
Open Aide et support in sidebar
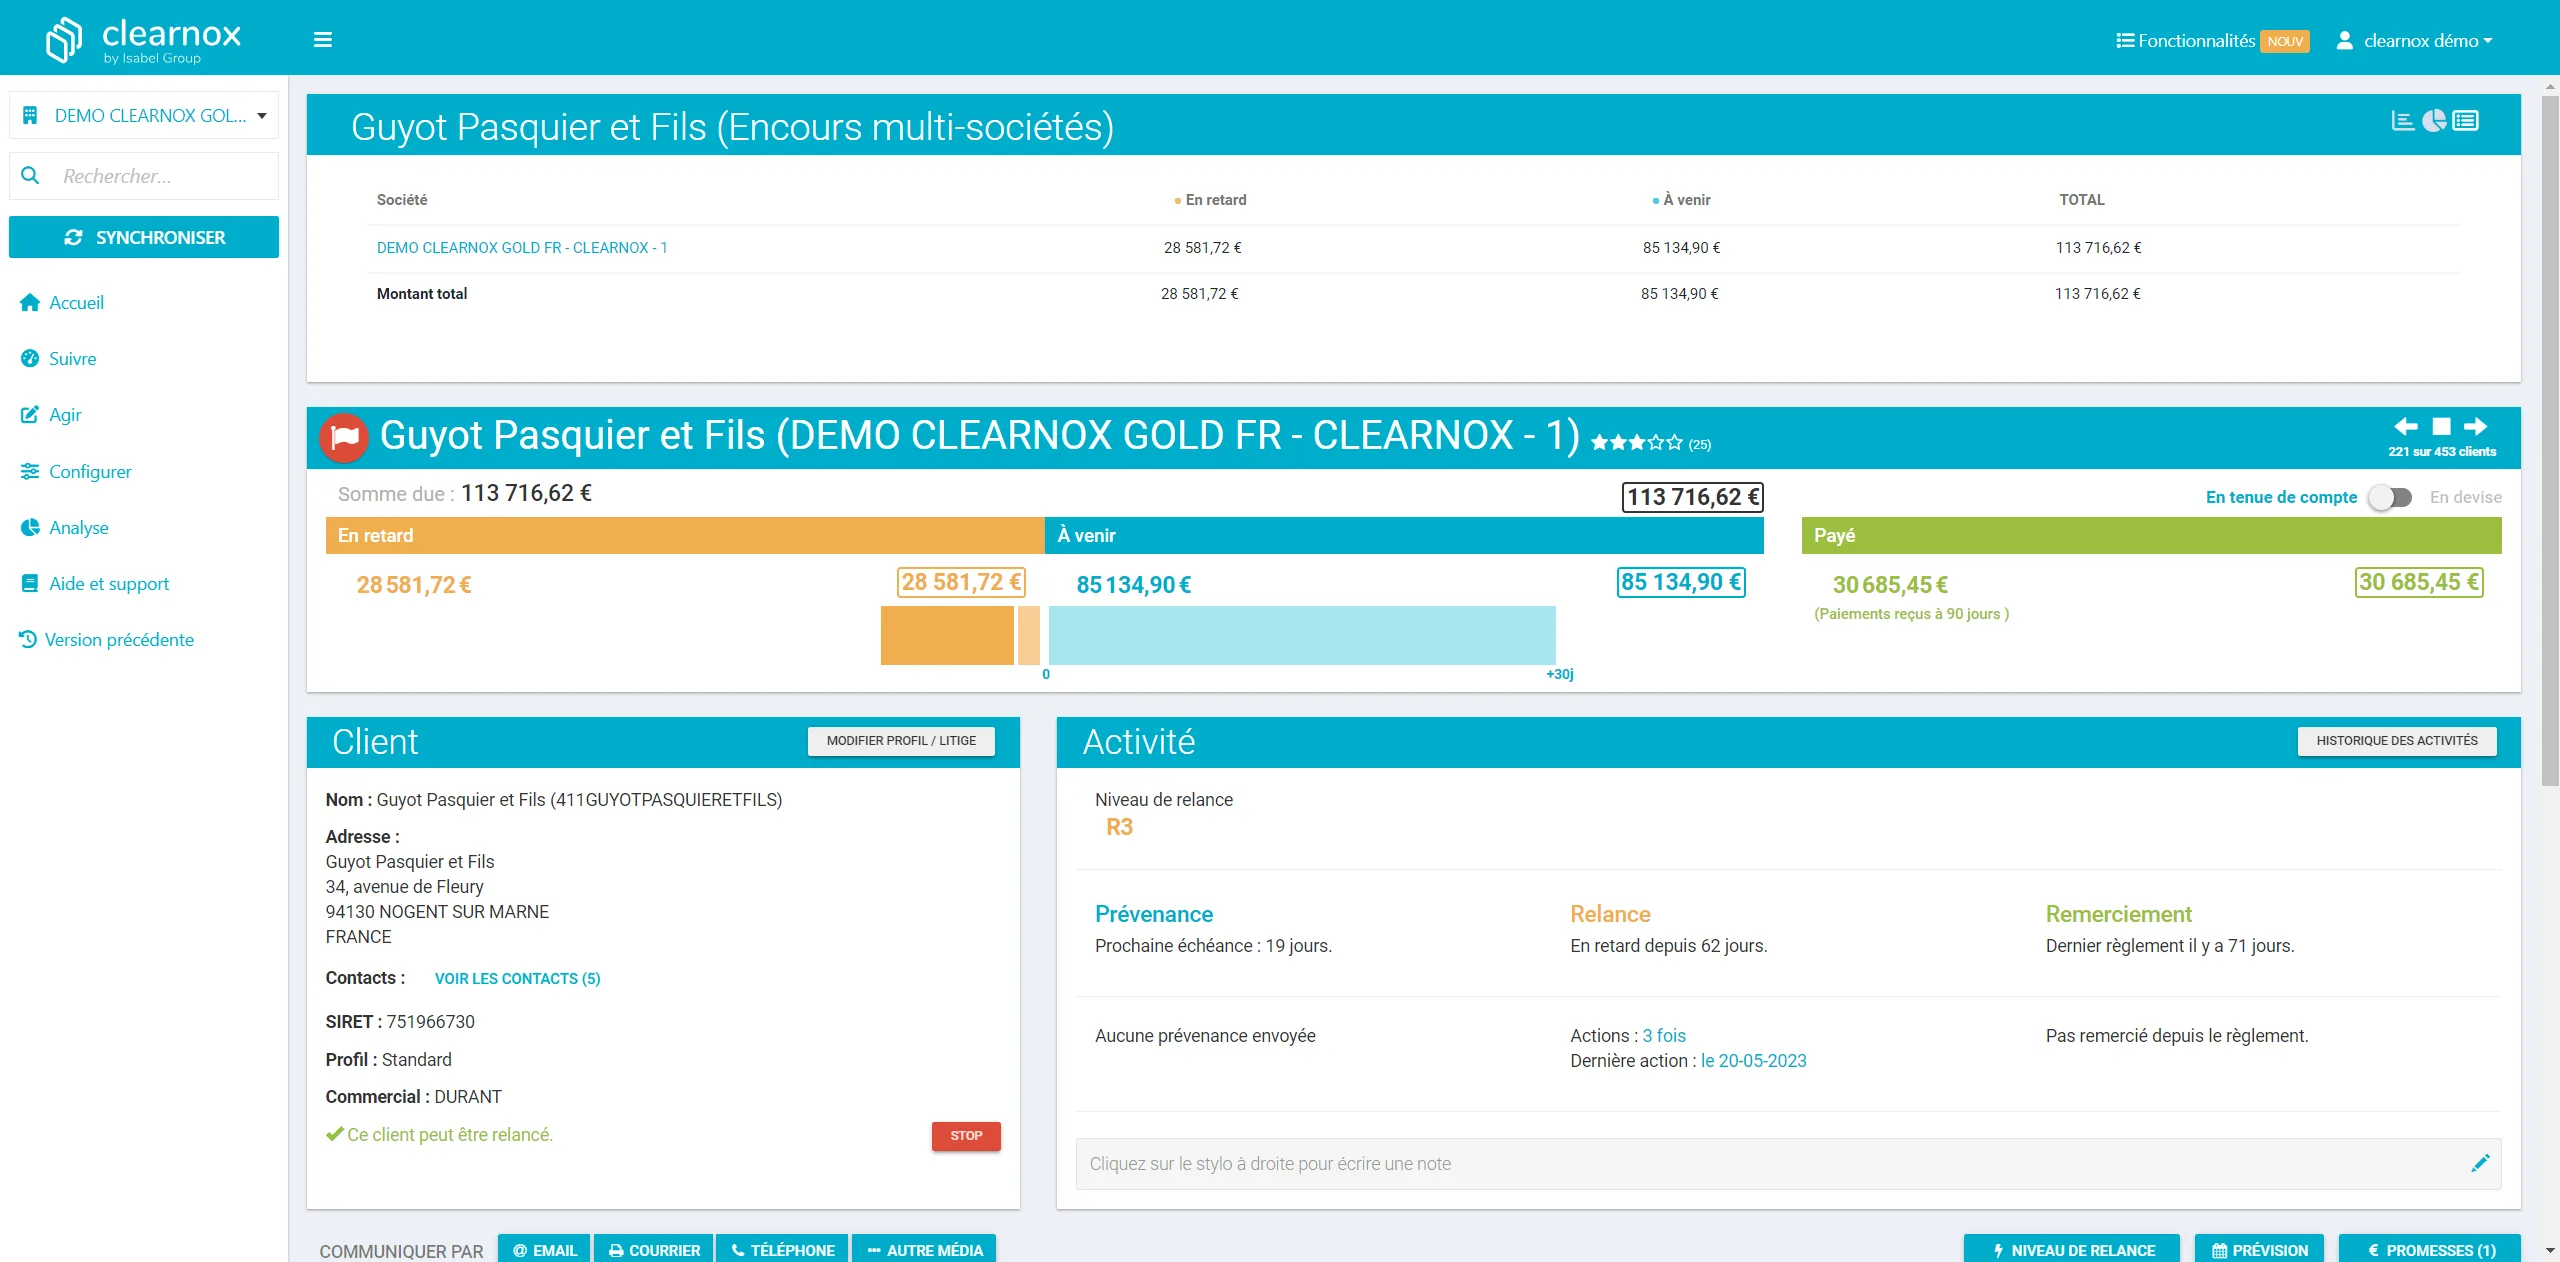[x=95, y=584]
